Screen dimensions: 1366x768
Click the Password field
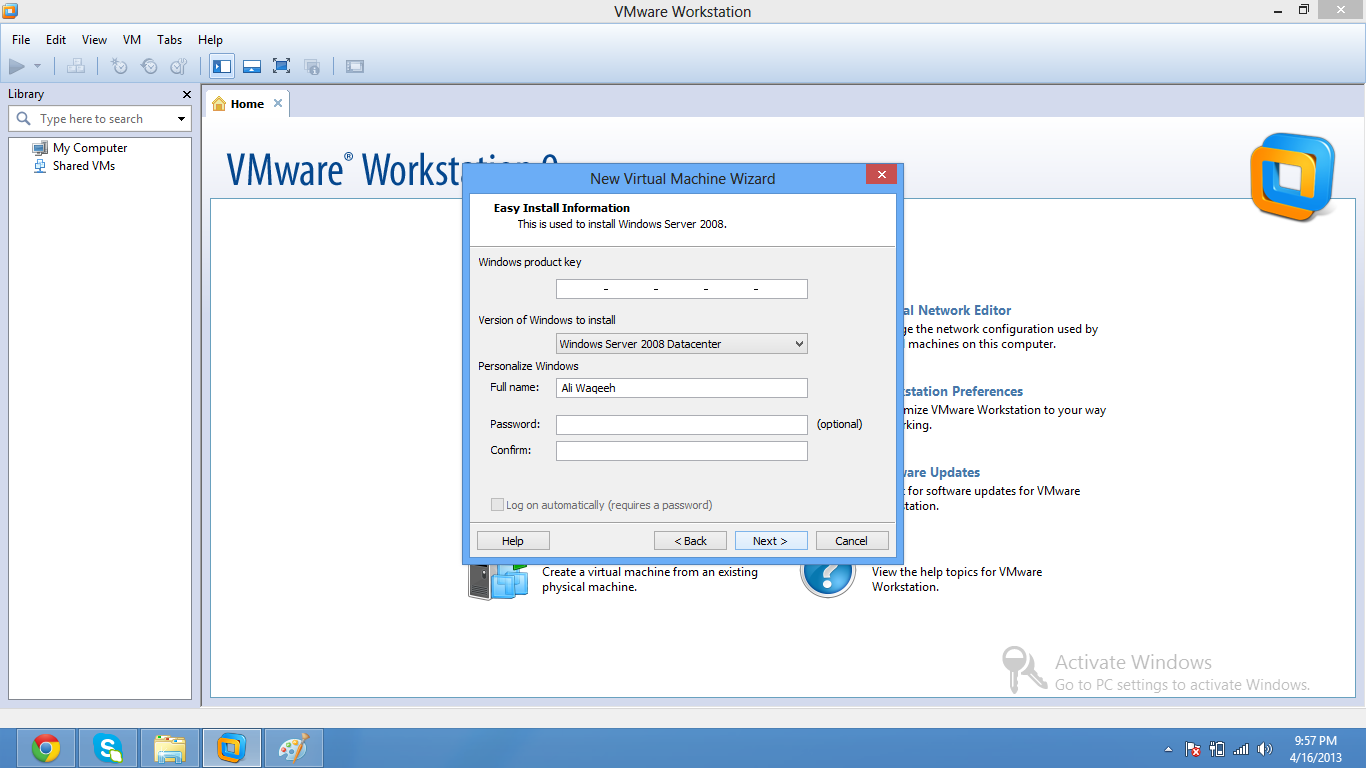pos(682,425)
